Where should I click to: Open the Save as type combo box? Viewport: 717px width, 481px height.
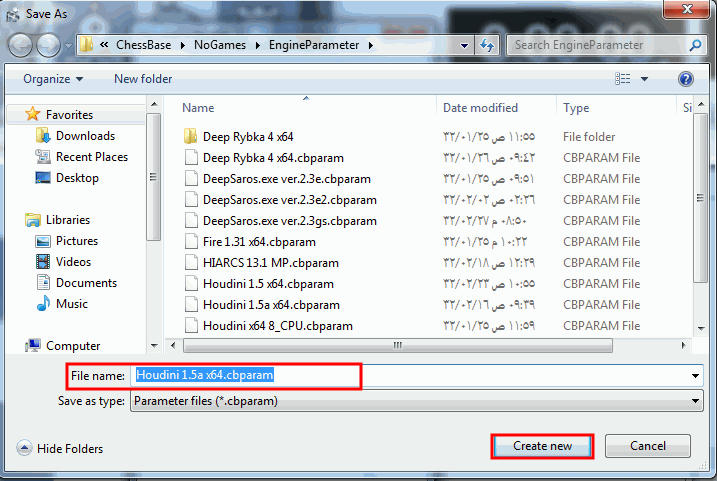click(x=417, y=401)
